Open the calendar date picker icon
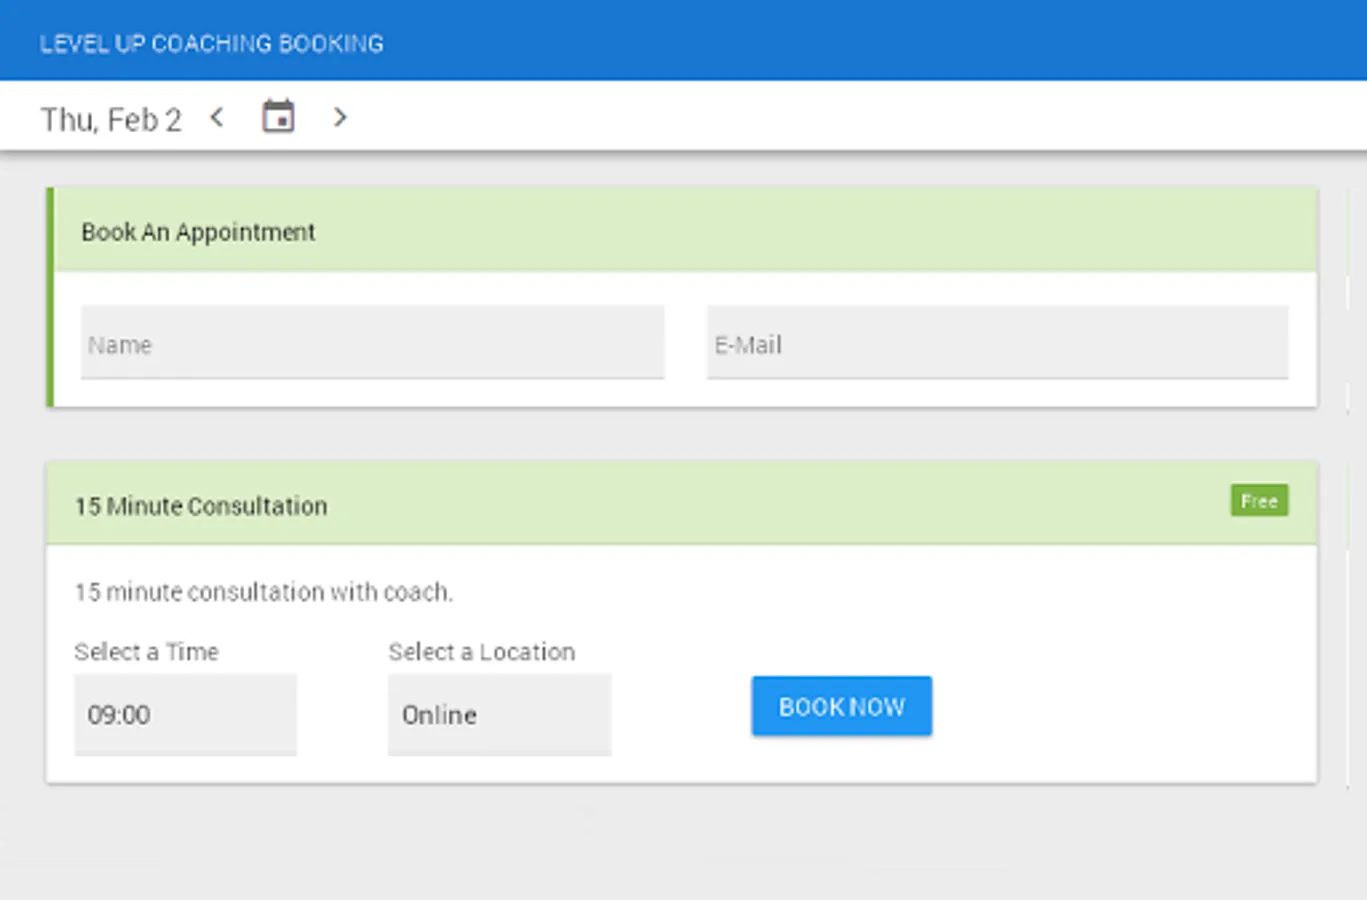This screenshot has width=1367, height=900. (x=278, y=117)
